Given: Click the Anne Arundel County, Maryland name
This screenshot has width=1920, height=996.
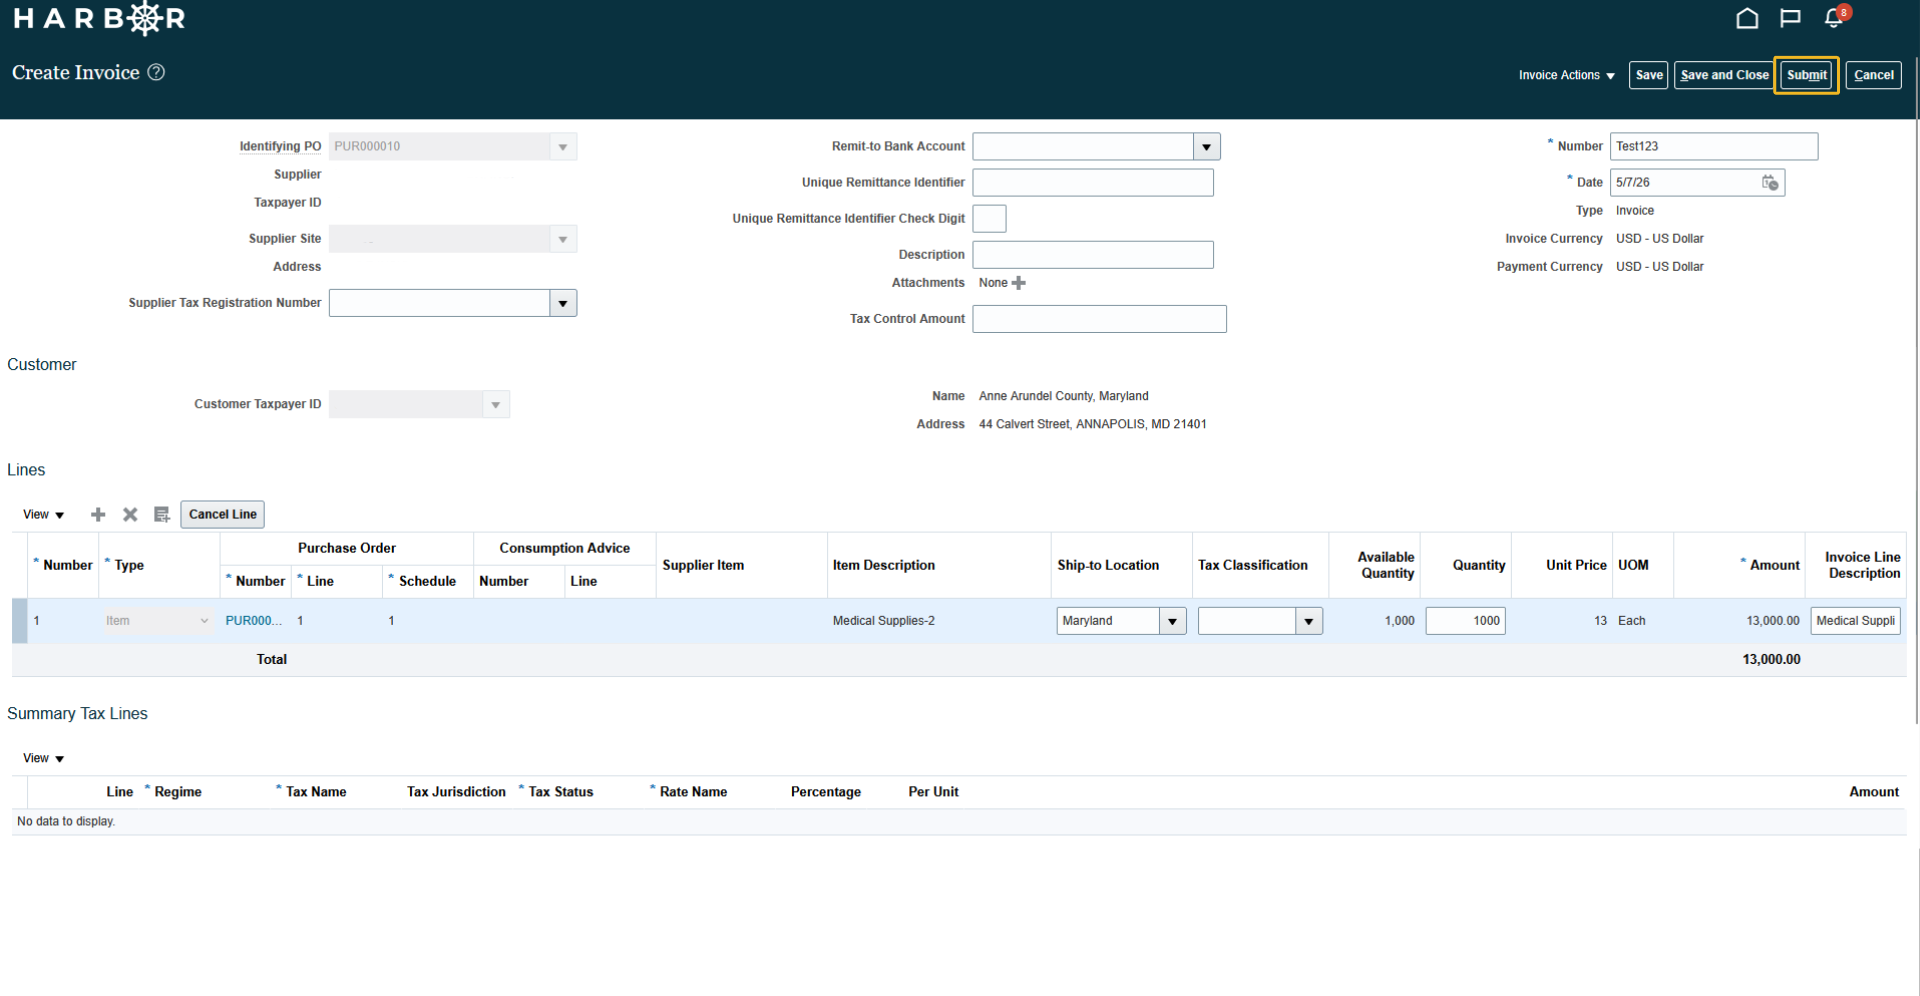Looking at the screenshot, I should [x=1064, y=396].
